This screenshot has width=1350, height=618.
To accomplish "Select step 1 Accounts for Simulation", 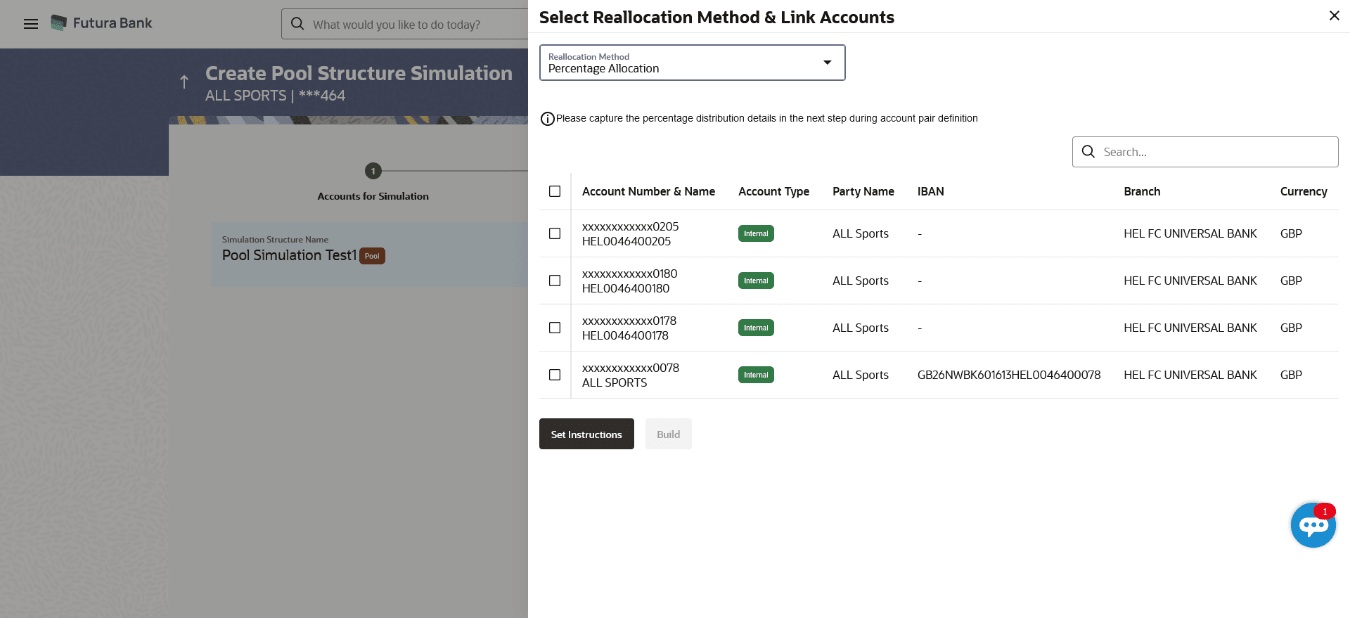I will (373, 171).
